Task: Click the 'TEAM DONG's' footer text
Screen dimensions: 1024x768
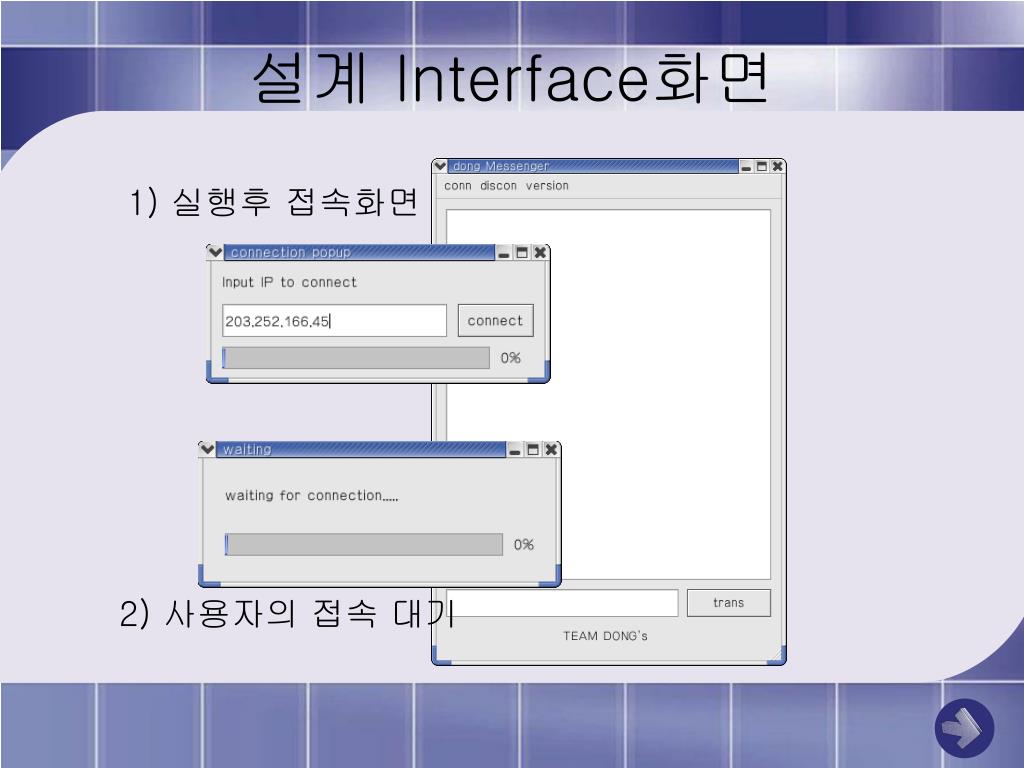Action: (605, 636)
